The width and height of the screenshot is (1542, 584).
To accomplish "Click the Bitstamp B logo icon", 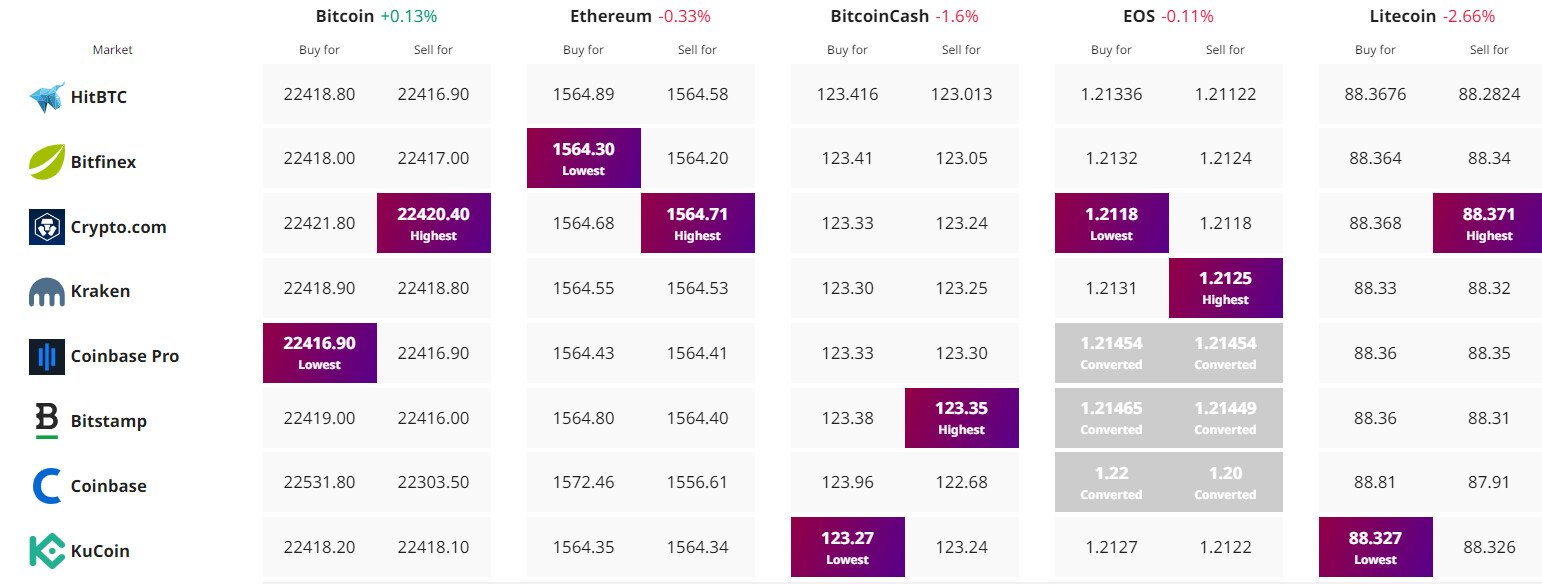I will tap(47, 421).
